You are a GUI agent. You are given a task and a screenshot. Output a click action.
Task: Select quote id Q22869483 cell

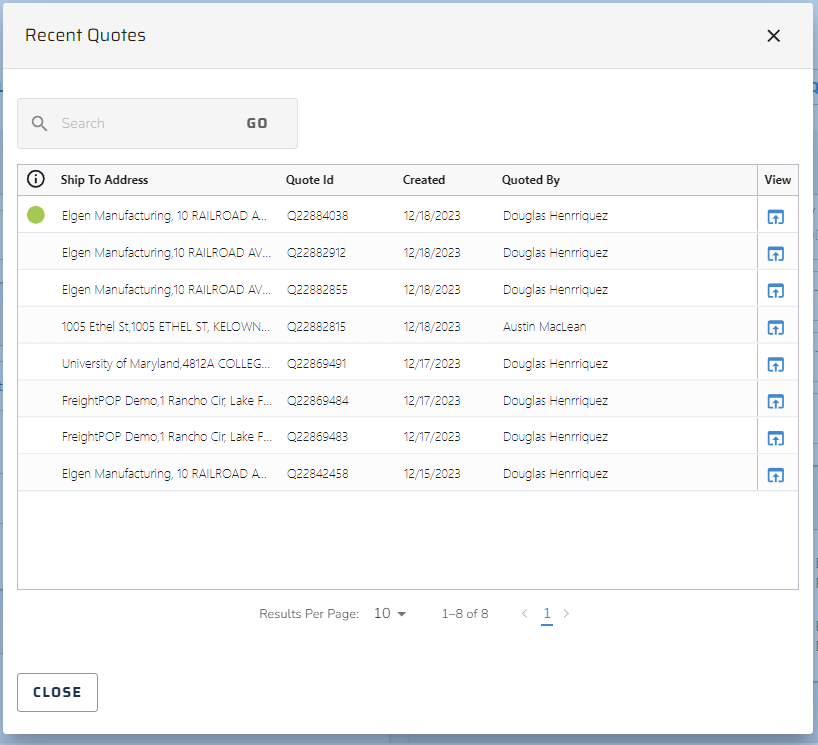click(317, 437)
